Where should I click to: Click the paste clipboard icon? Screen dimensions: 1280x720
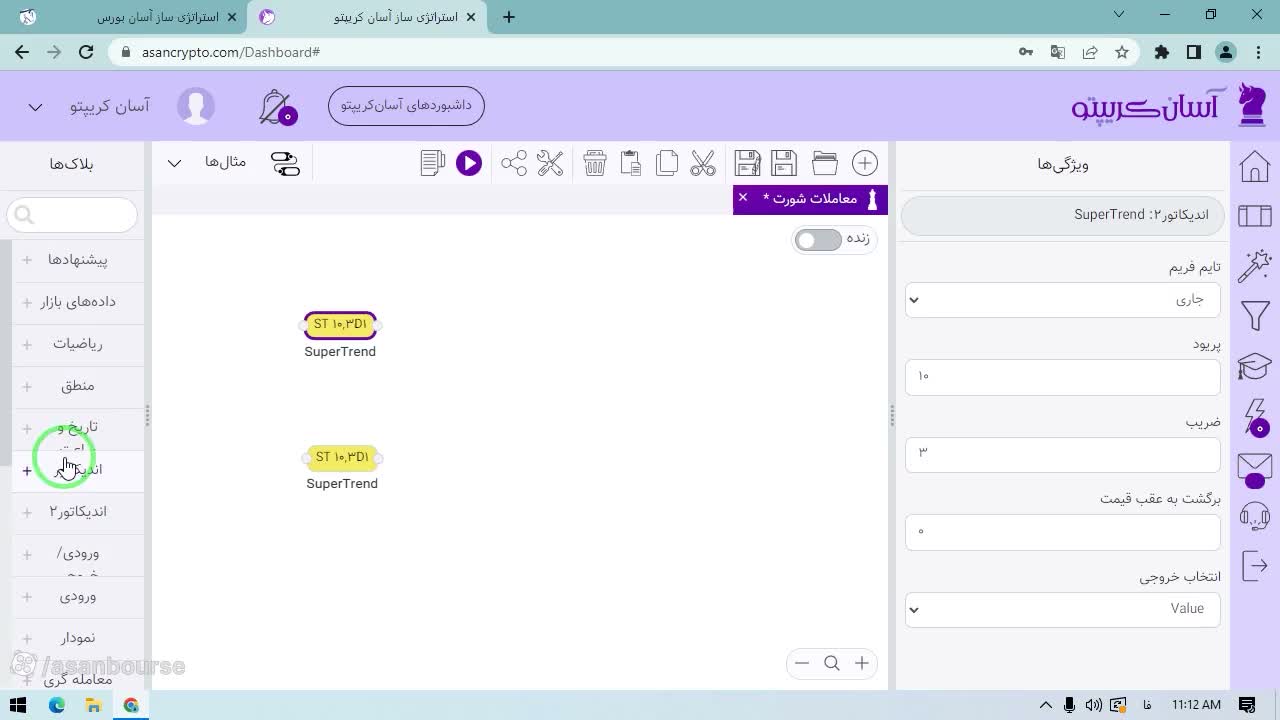click(x=631, y=163)
